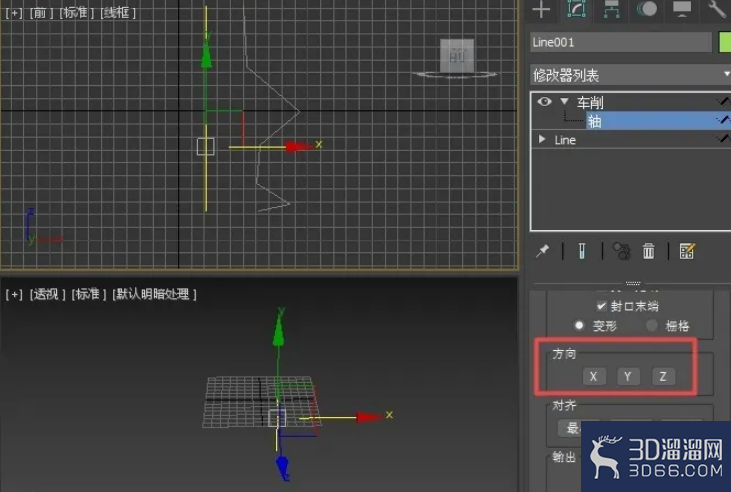Open the [默认明暗处理] shading menu

pos(154,294)
